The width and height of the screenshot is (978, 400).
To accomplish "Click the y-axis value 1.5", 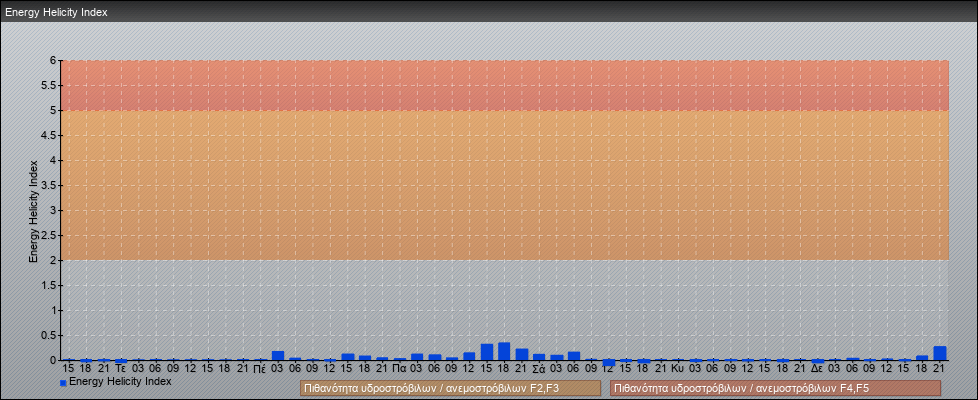I will pyautogui.click(x=49, y=285).
